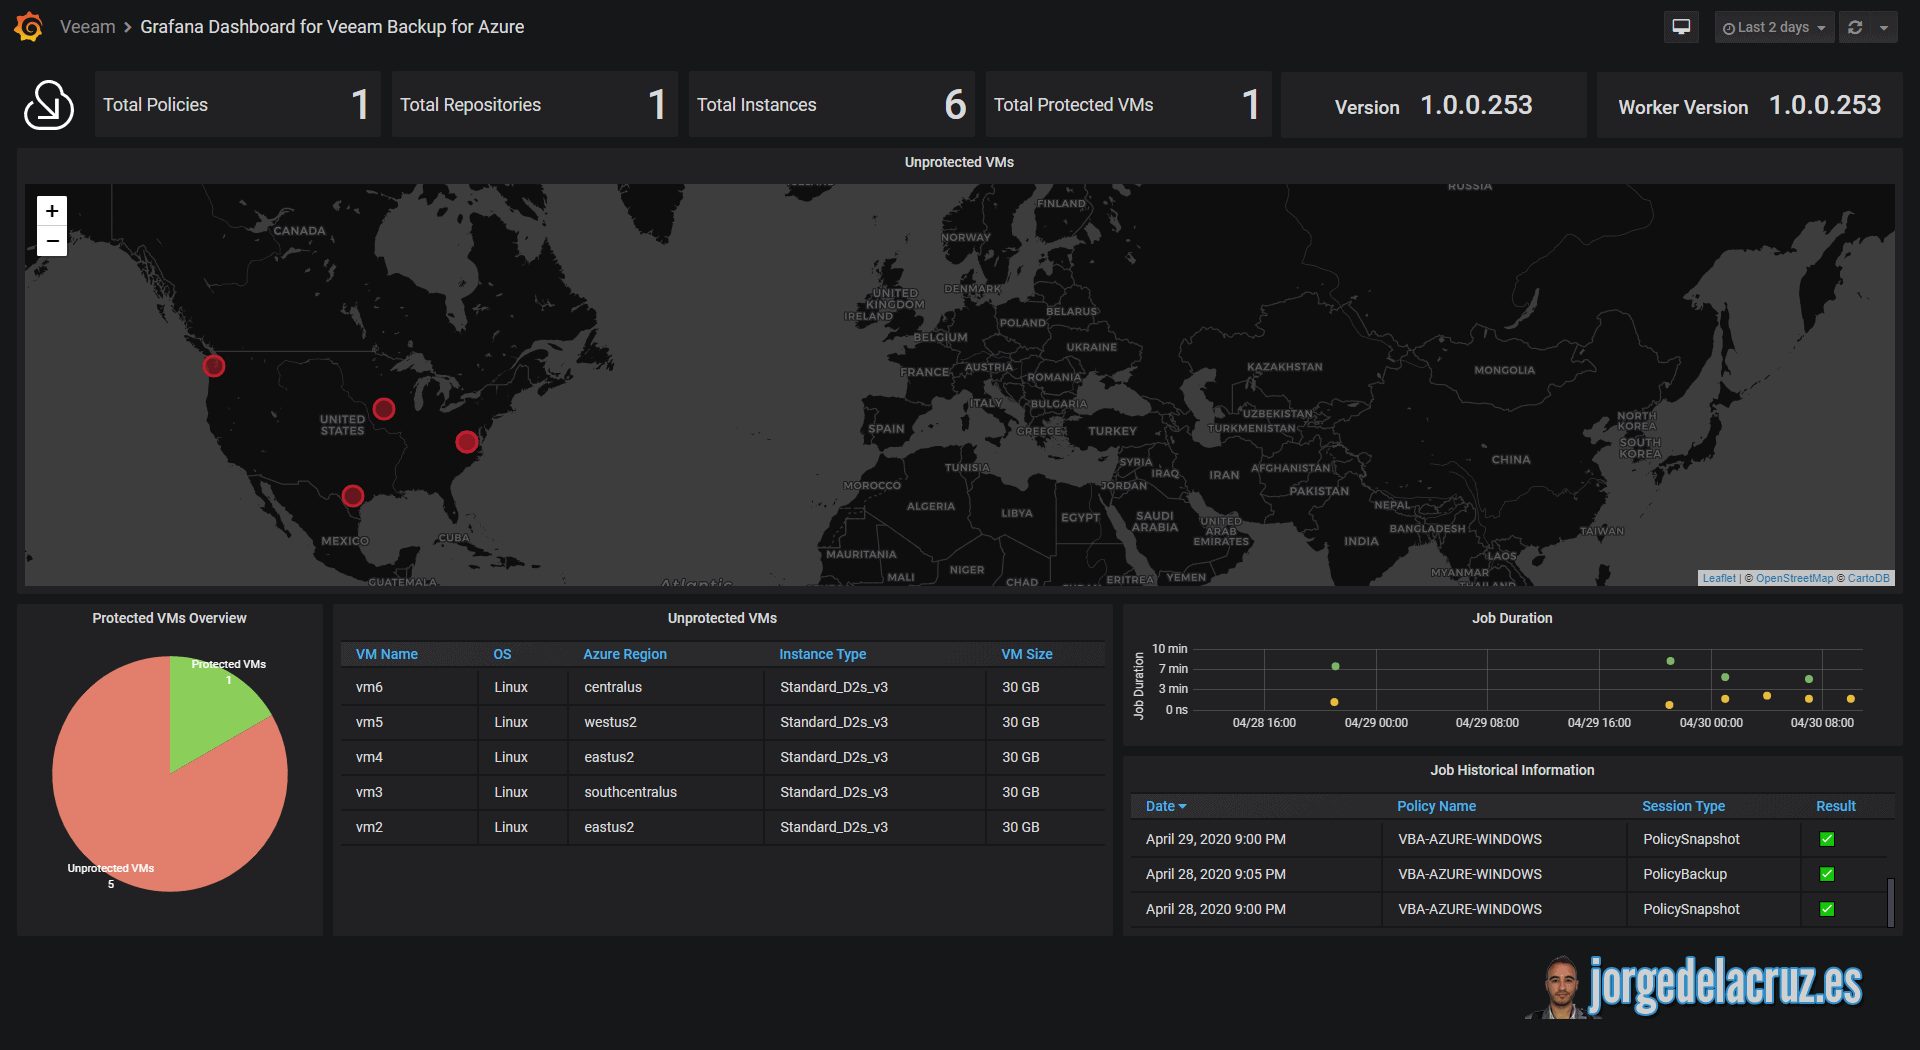Click the scrollbar in Job Historical Information
Image resolution: width=1920 pixels, height=1050 pixels.
(x=1890, y=902)
